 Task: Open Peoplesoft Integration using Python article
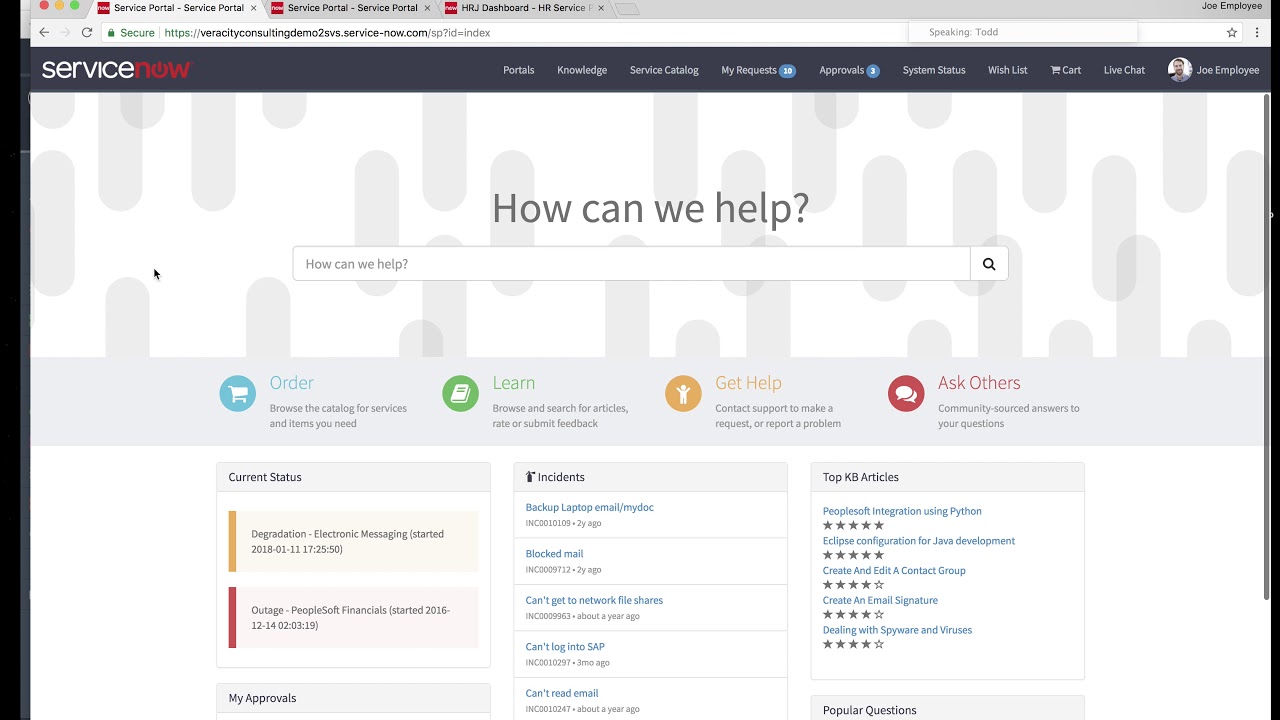(902, 511)
